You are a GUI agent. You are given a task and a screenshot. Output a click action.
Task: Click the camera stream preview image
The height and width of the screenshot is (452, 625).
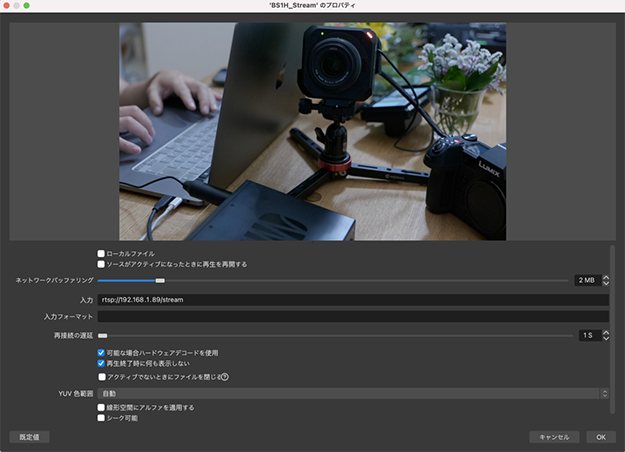(312, 131)
